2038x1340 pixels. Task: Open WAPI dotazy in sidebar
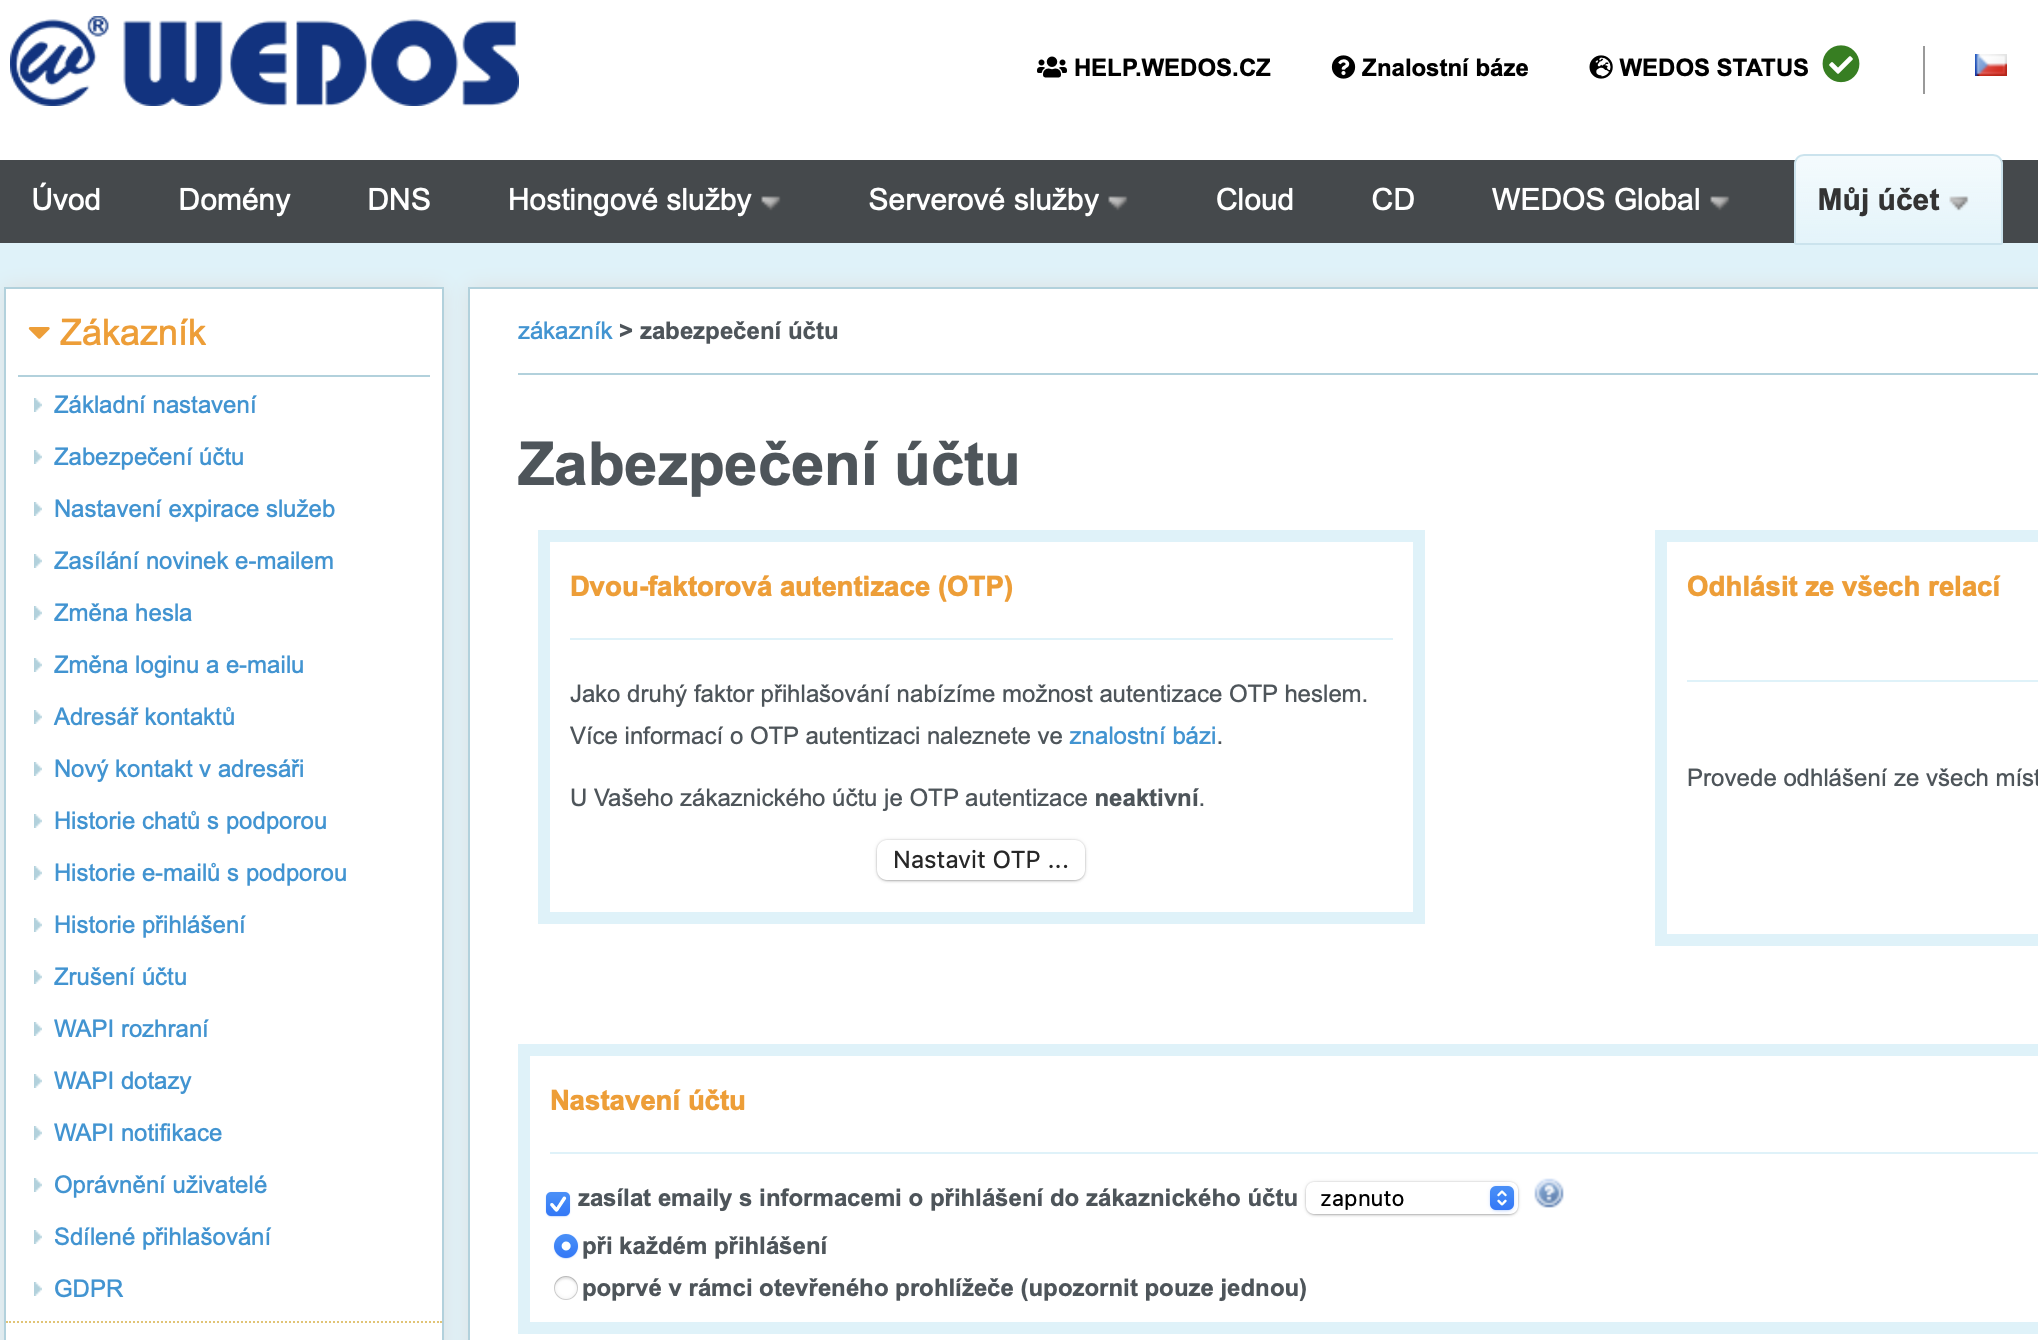coord(122,1081)
